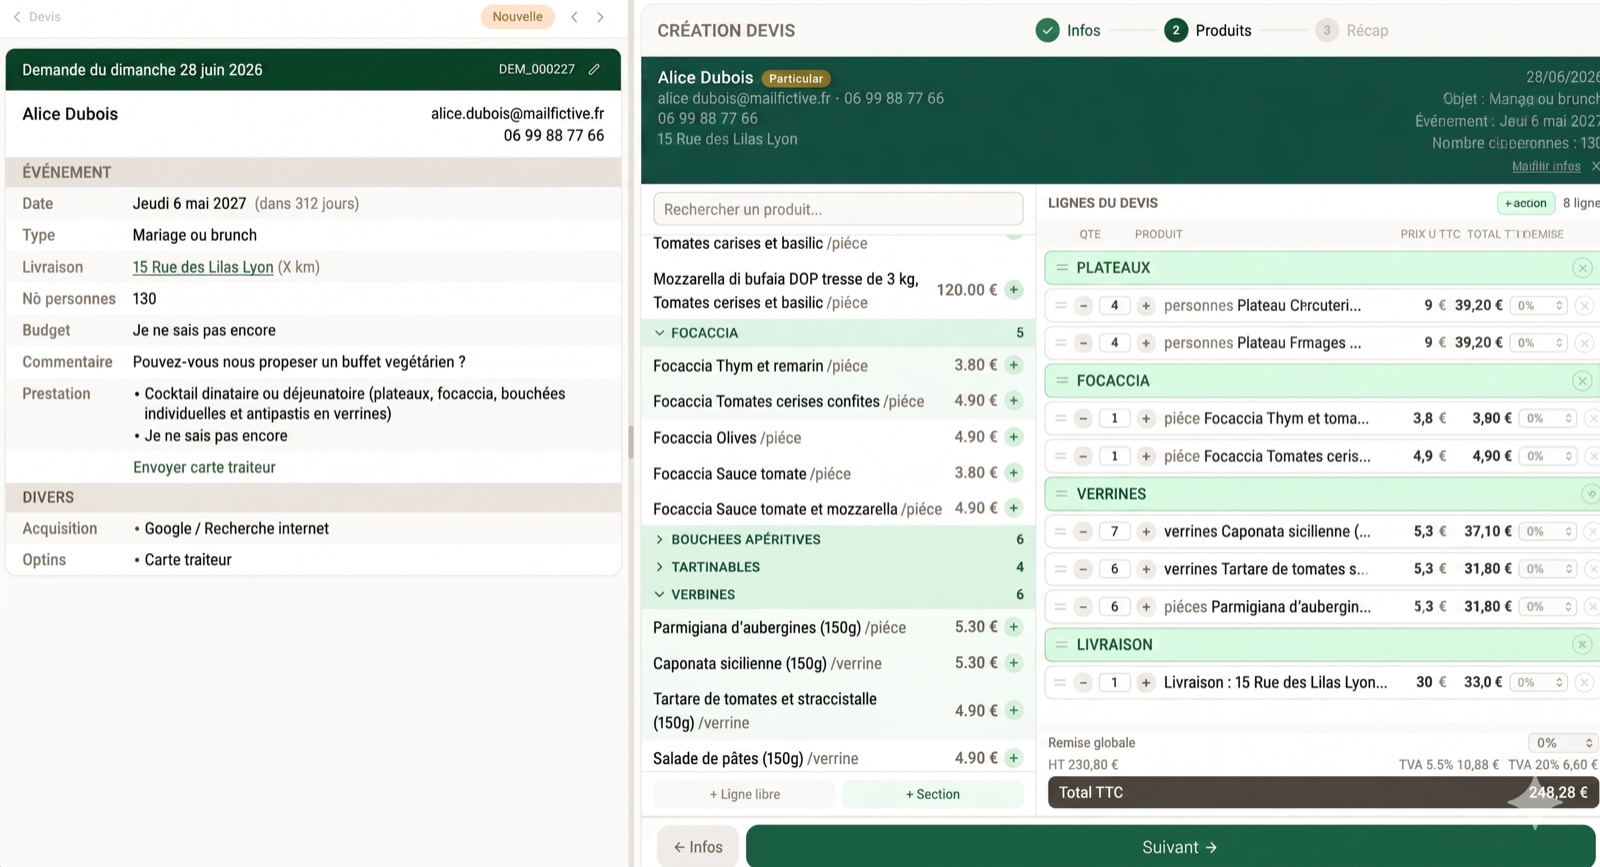Add a free line with + Ligne libre
Viewport: 1600px width, 867px height.
click(x=744, y=794)
